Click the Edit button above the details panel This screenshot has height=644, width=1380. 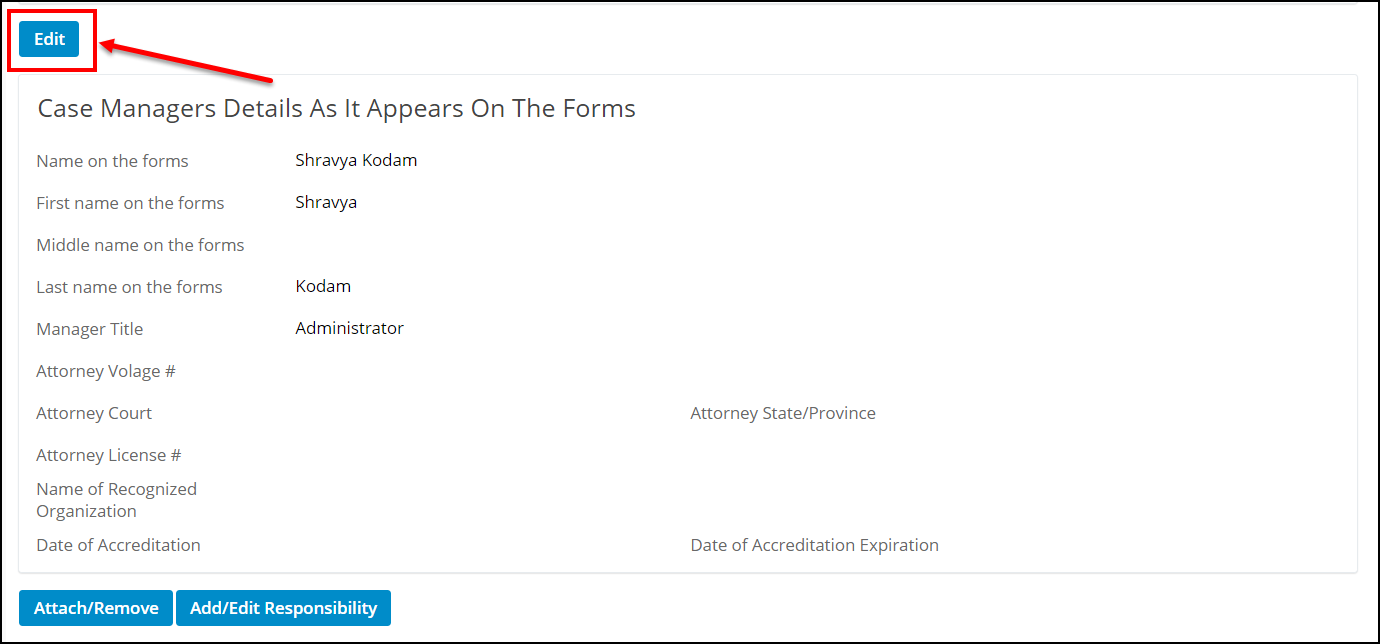(x=48, y=39)
